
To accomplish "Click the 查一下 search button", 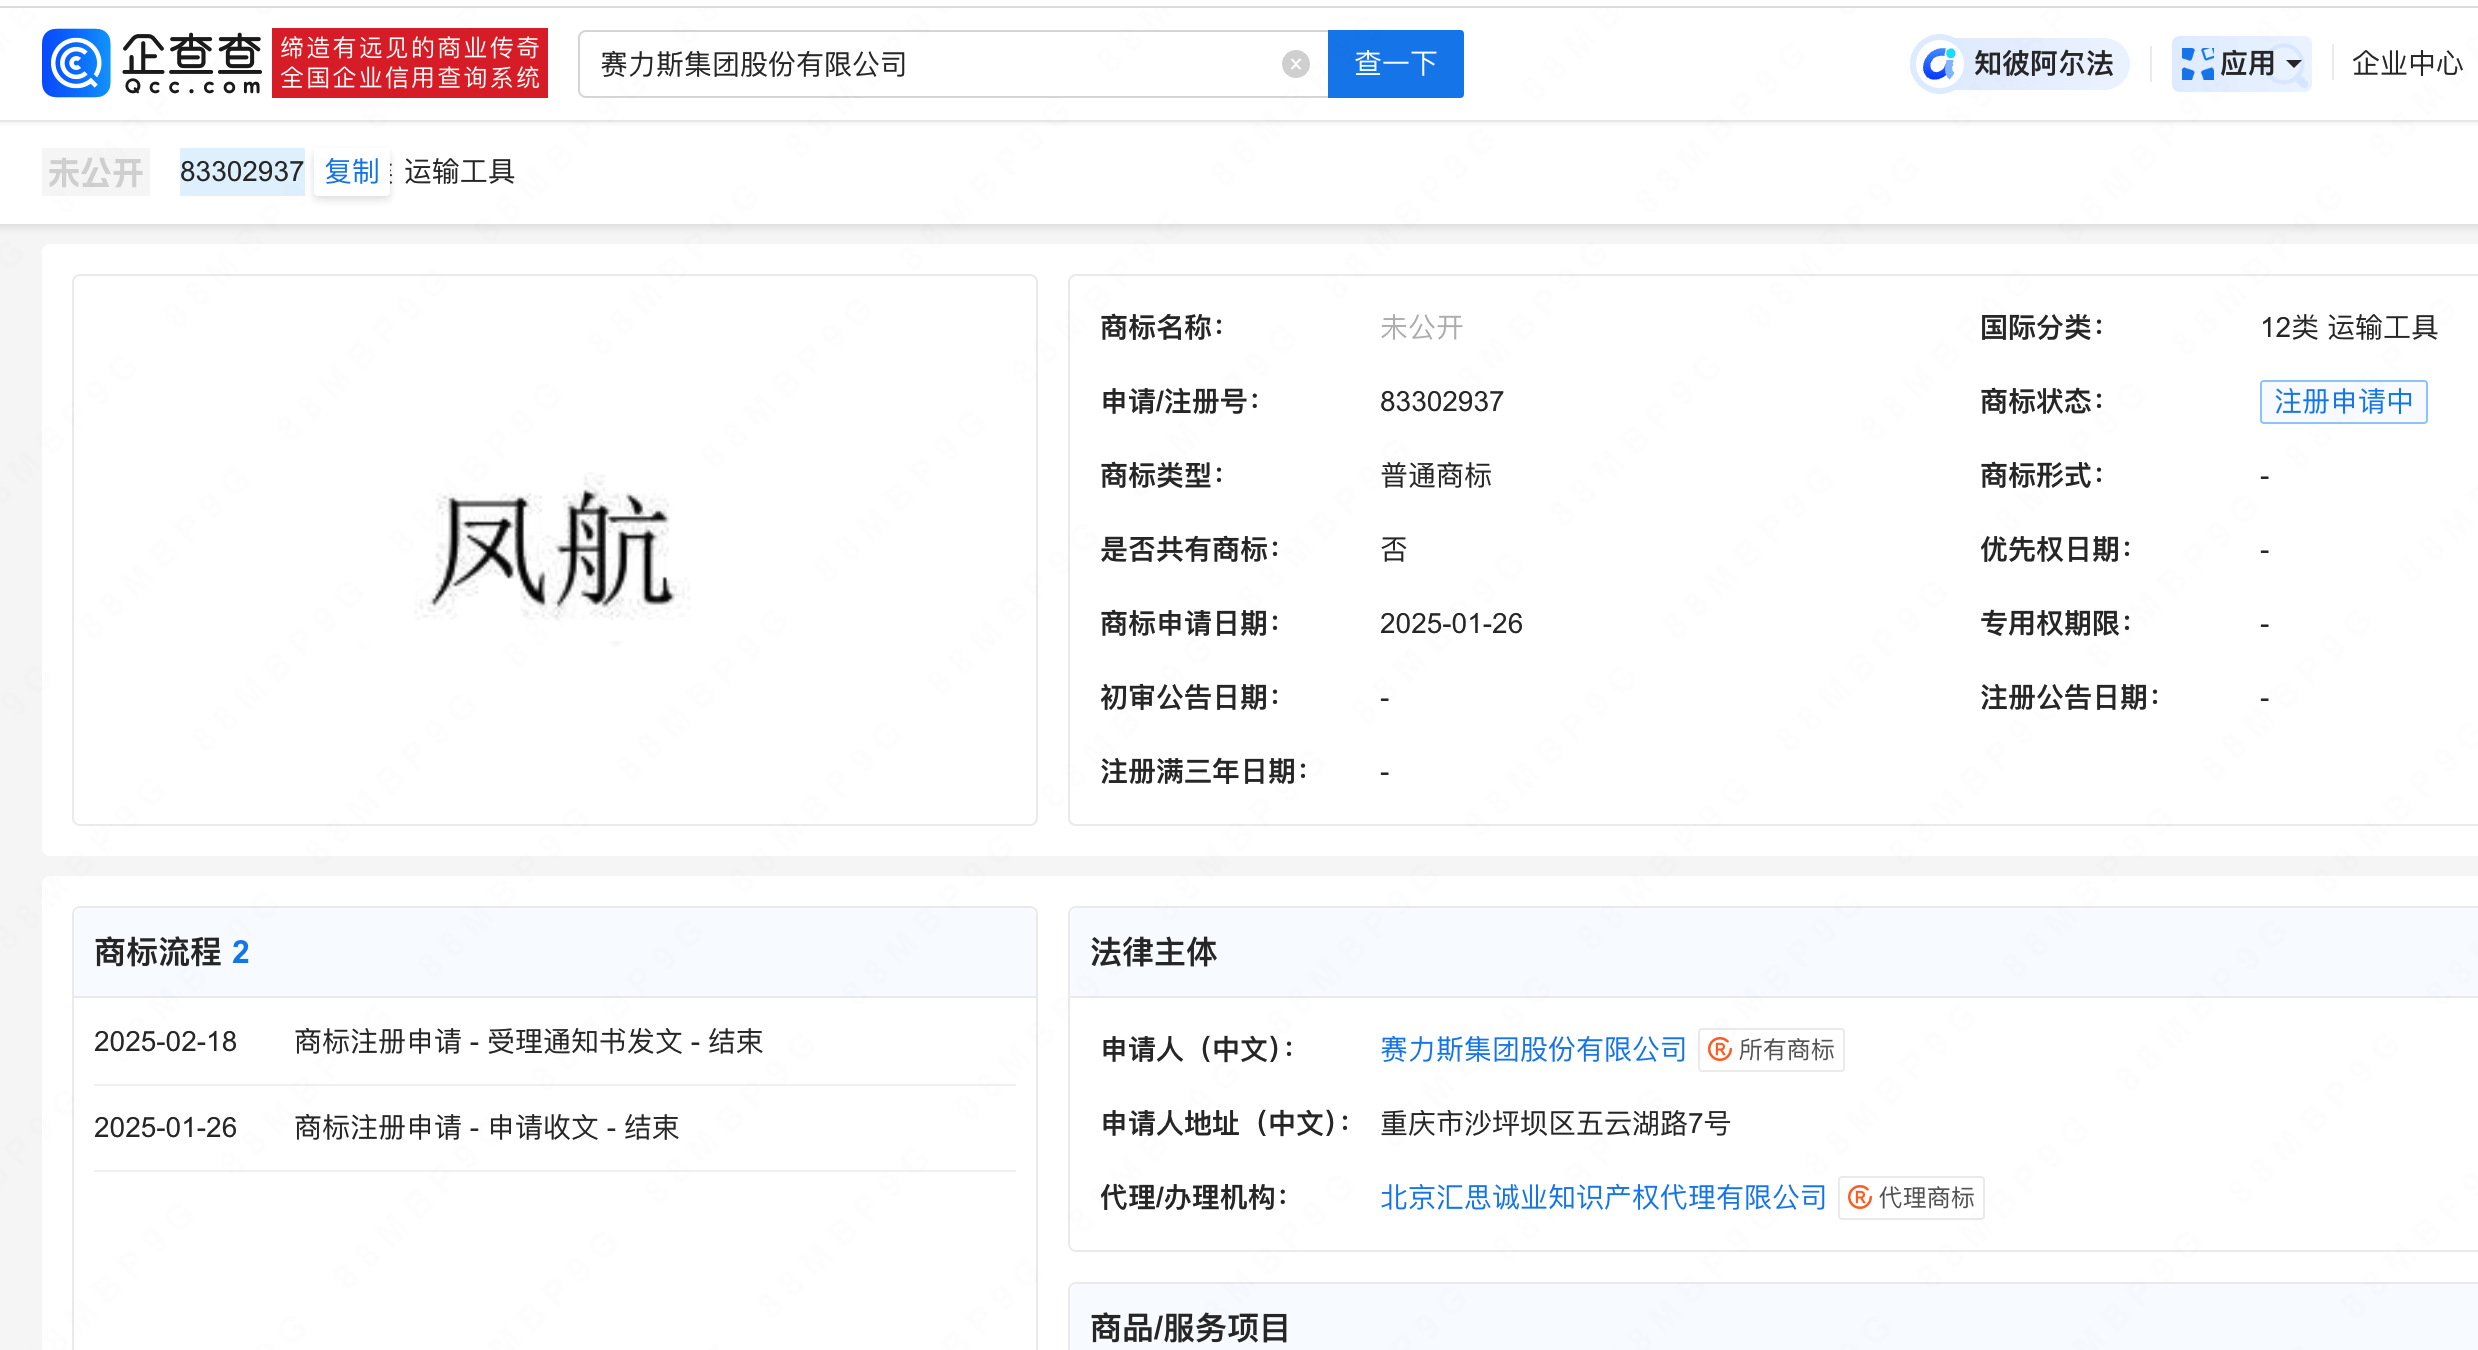I will tap(1395, 64).
